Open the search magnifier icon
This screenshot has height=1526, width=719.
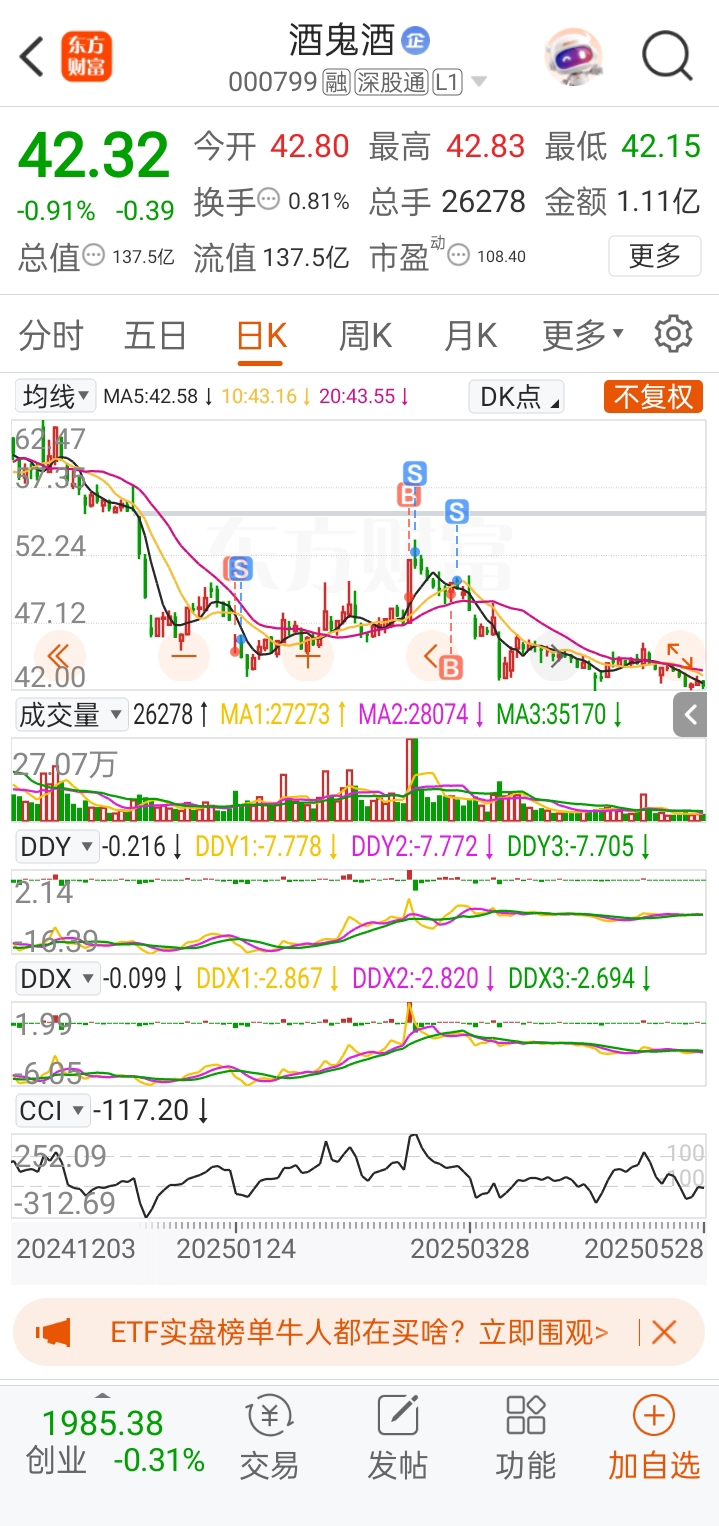(x=666, y=56)
